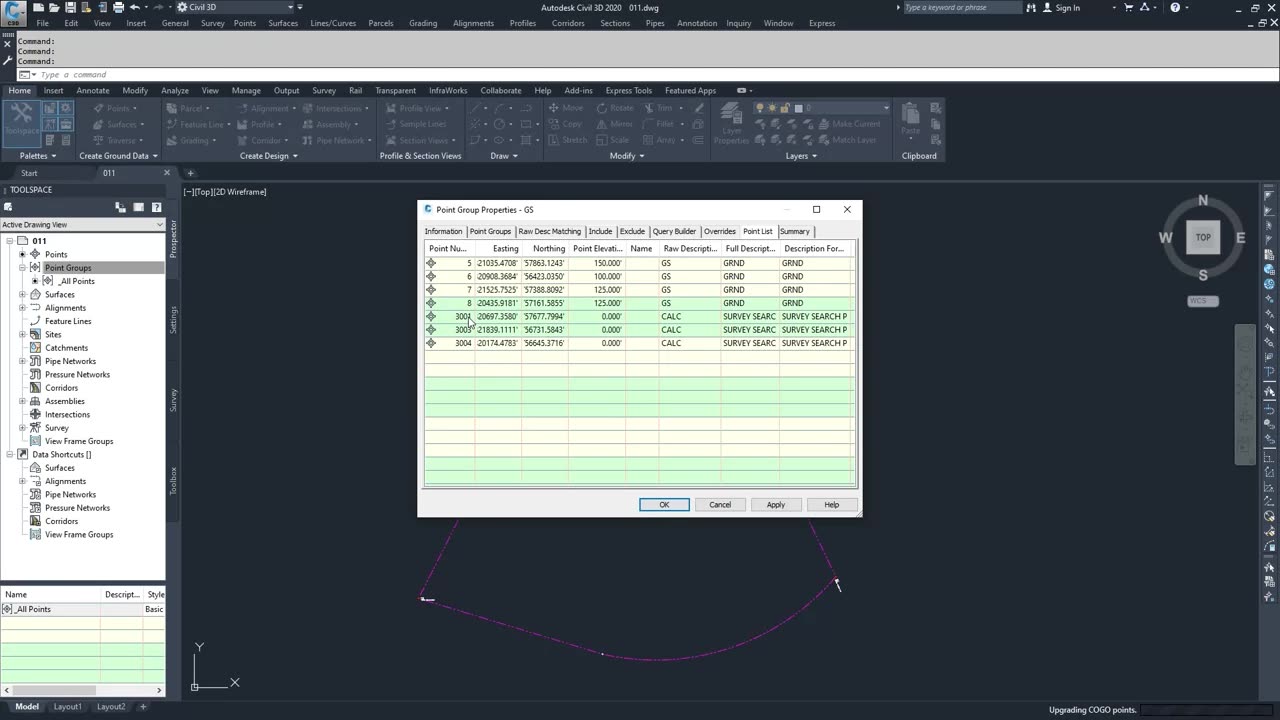
Task: Click the point marker icon for point 5
Action: pos(431,263)
